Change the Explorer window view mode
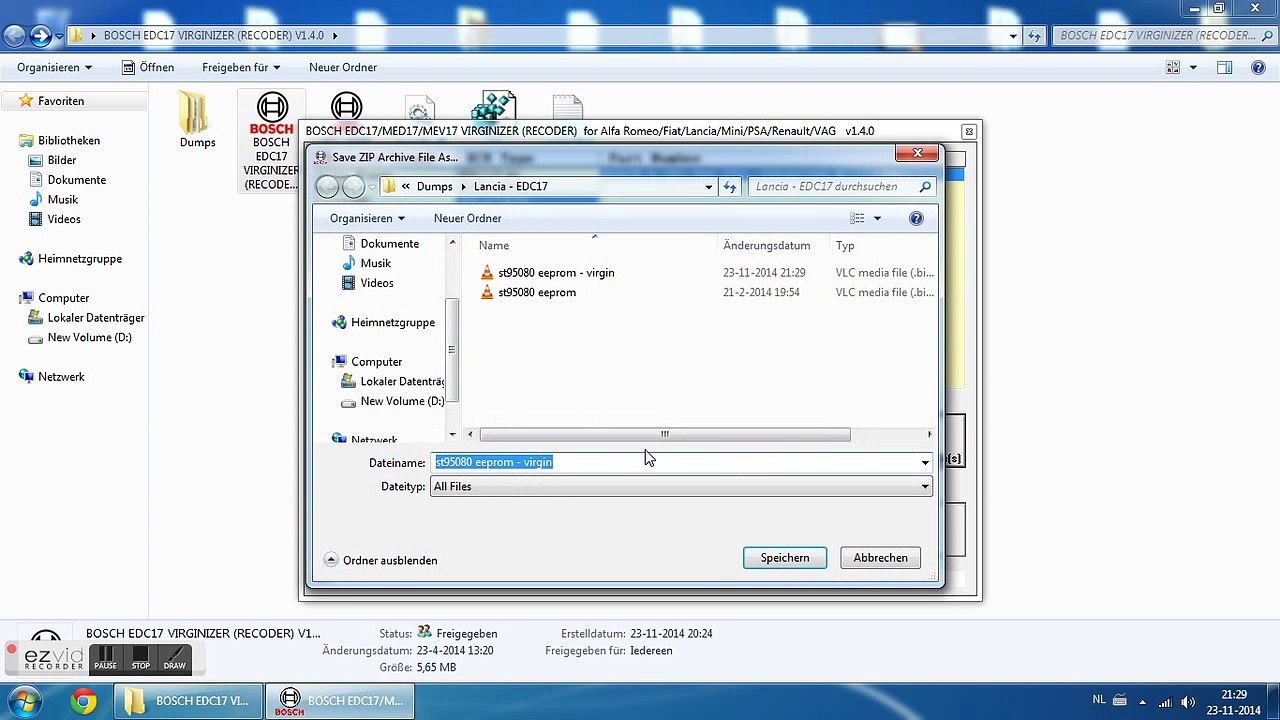 (1174, 68)
